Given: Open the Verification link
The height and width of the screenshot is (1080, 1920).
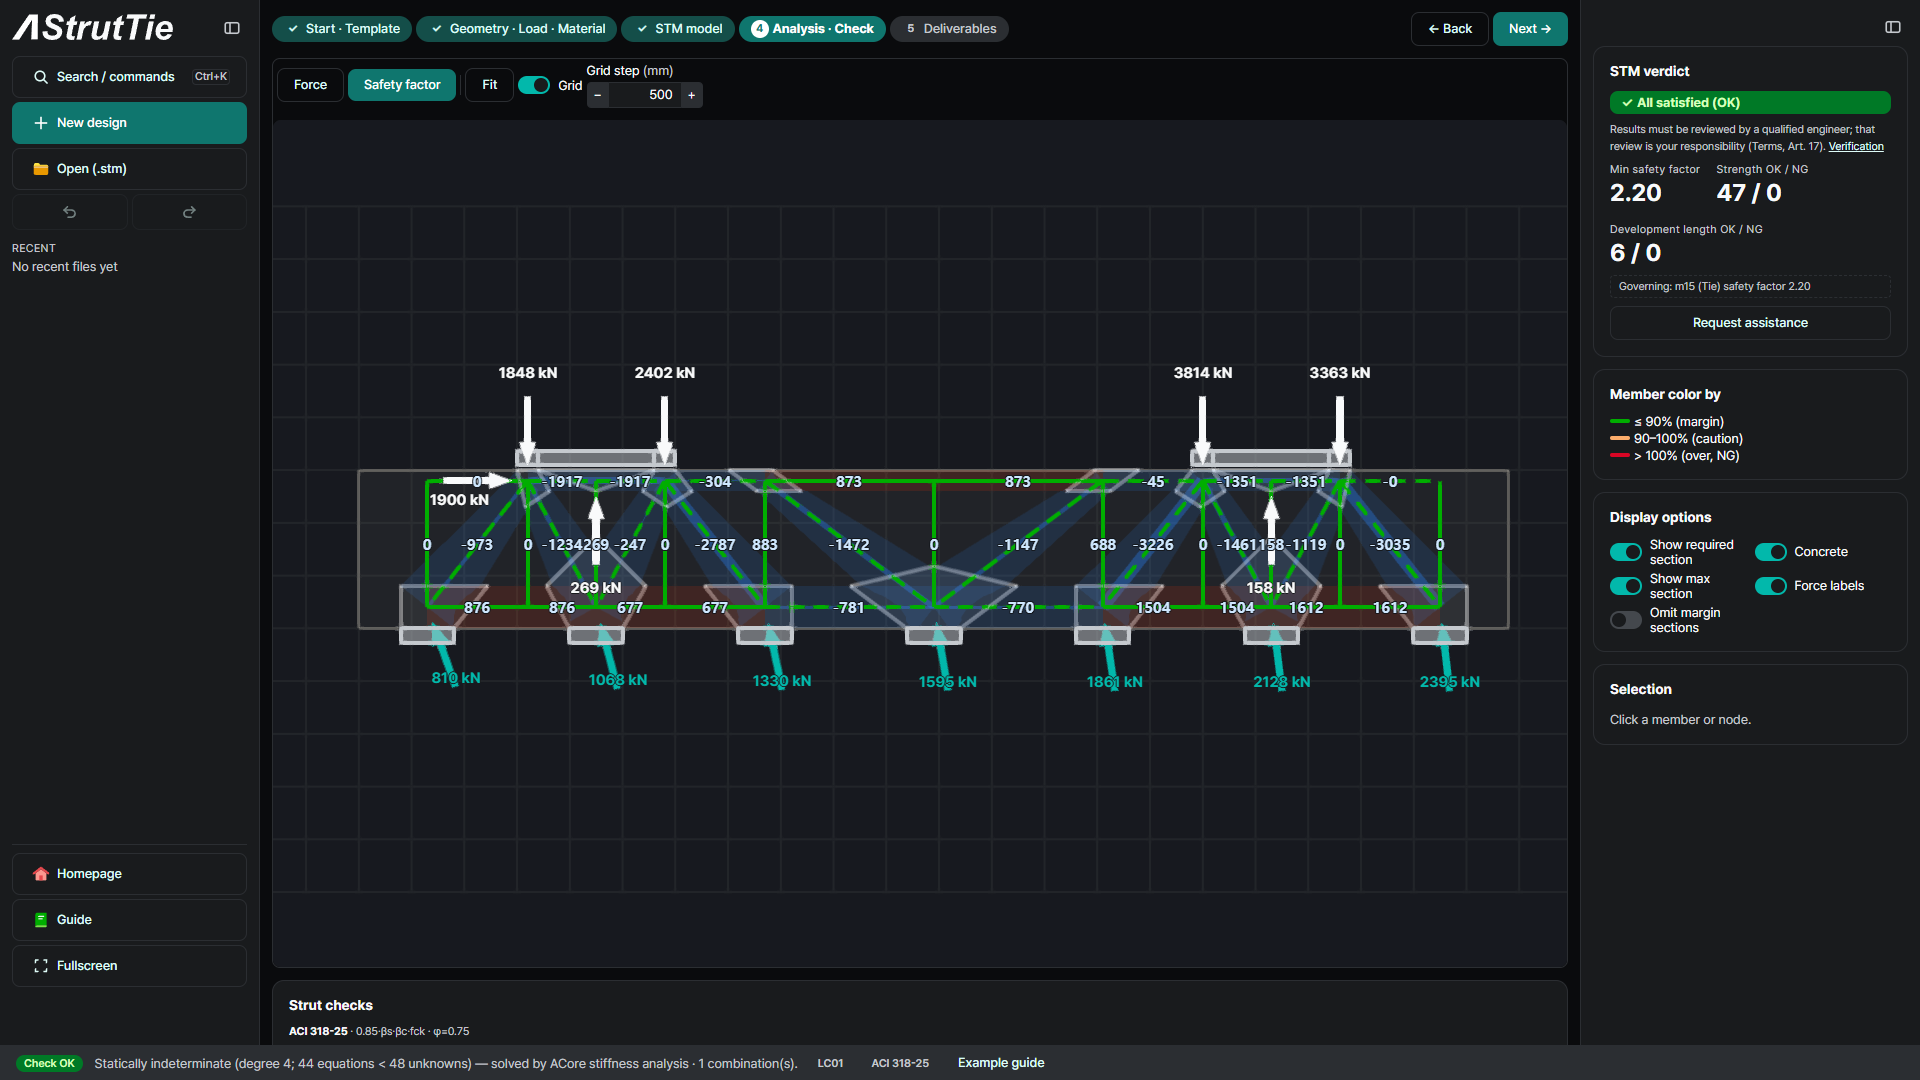Looking at the screenshot, I should 1856,146.
